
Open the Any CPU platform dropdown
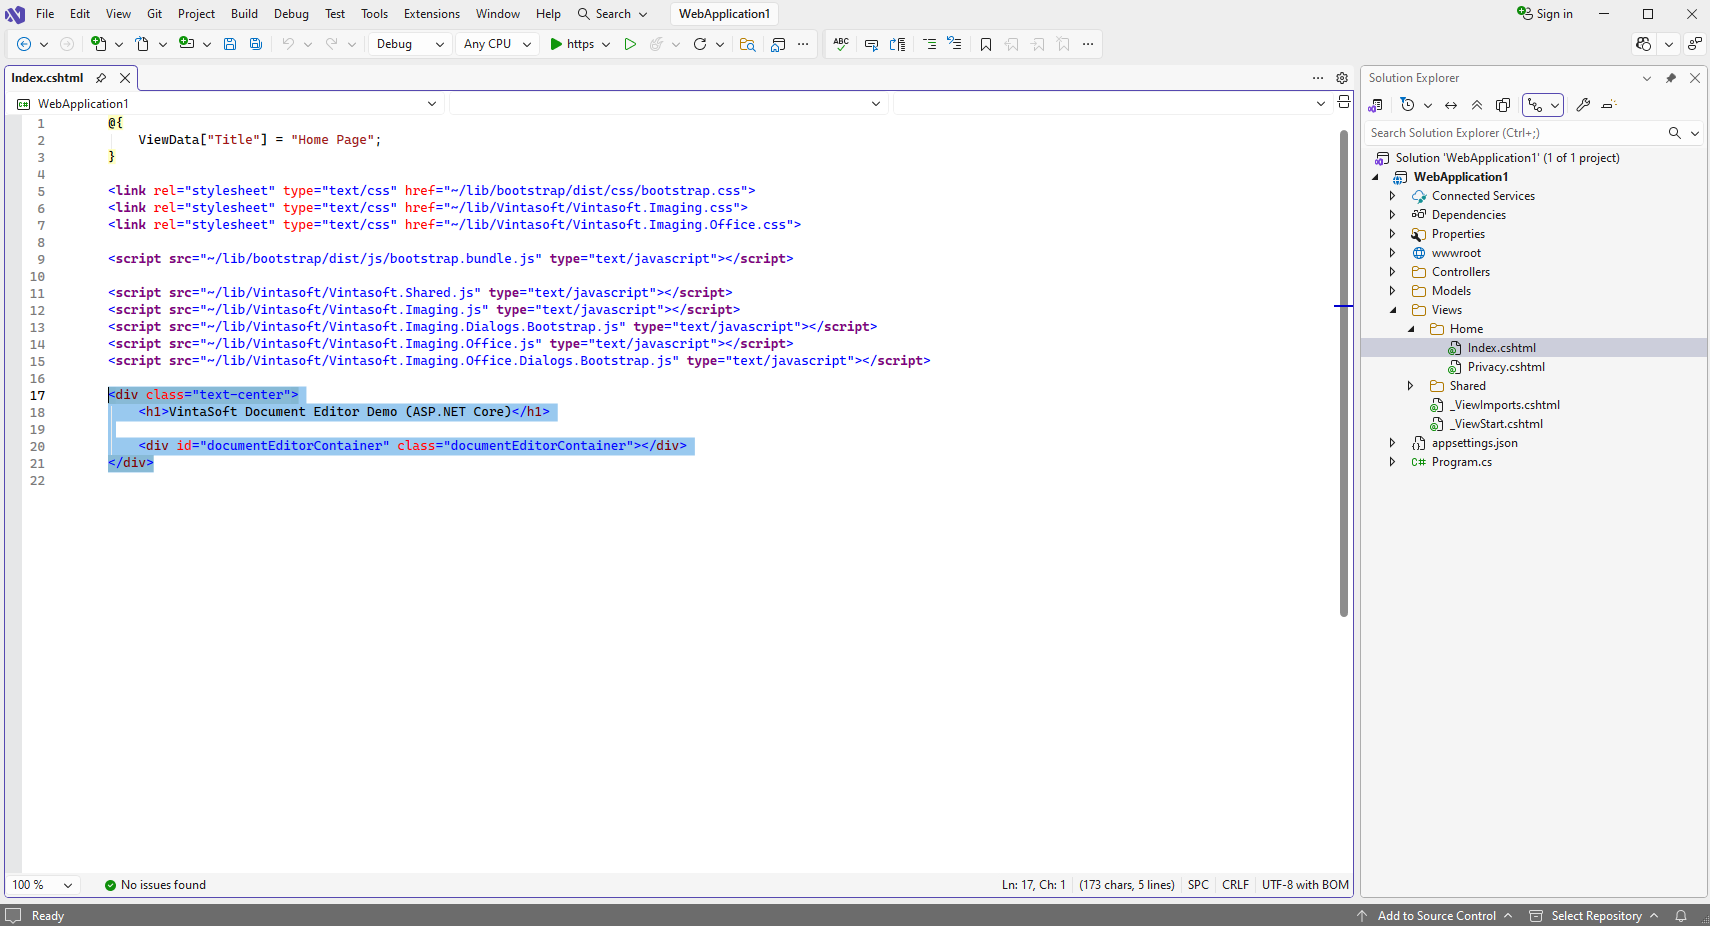tap(497, 44)
